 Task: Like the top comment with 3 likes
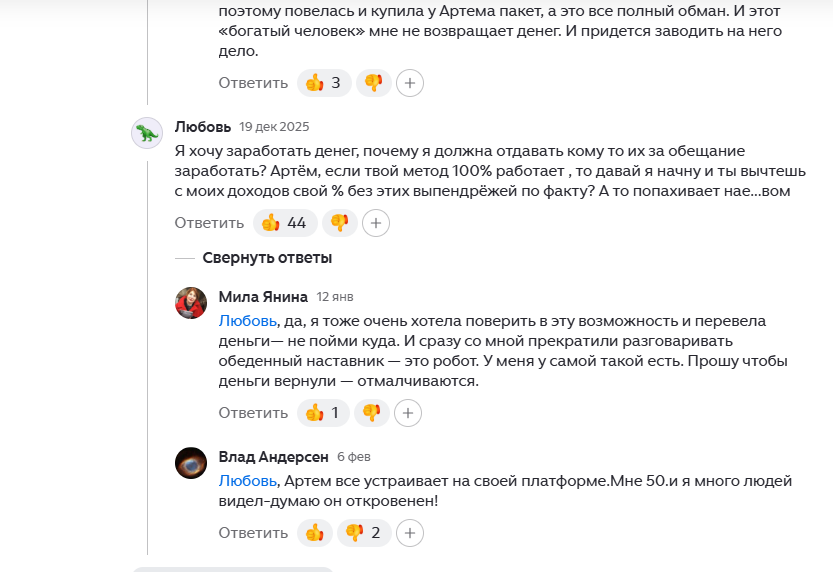tap(324, 83)
